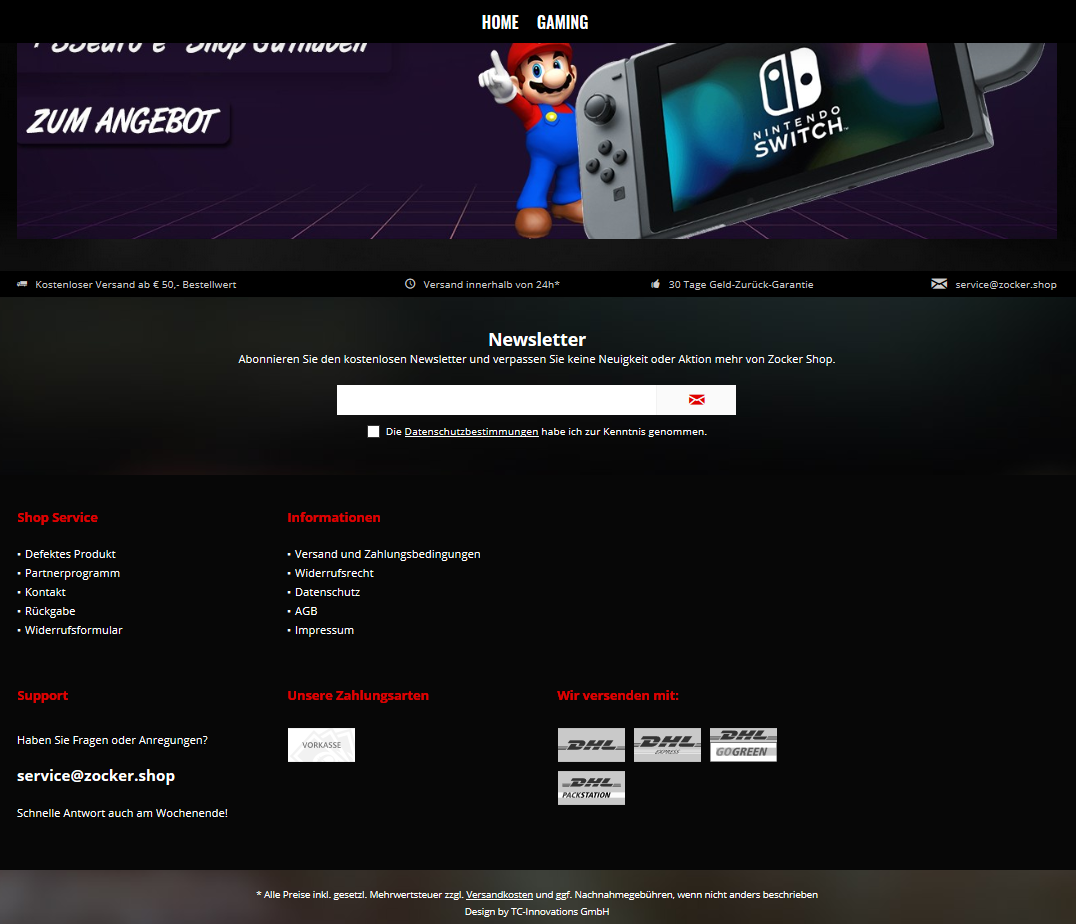The height and width of the screenshot is (924, 1076).
Task: Open Versand und Zahlungsbedingungen link
Action: coord(387,554)
